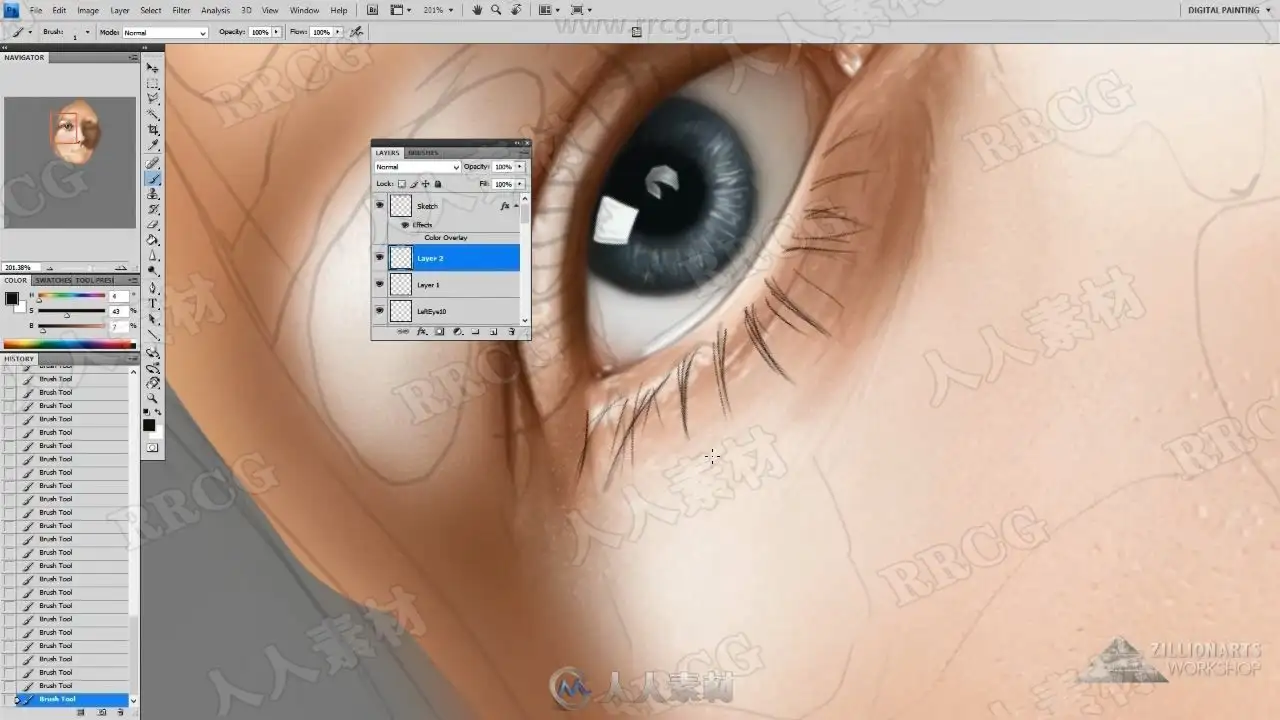
Task: Pick a color from the color ramp
Action: [x=69, y=345]
